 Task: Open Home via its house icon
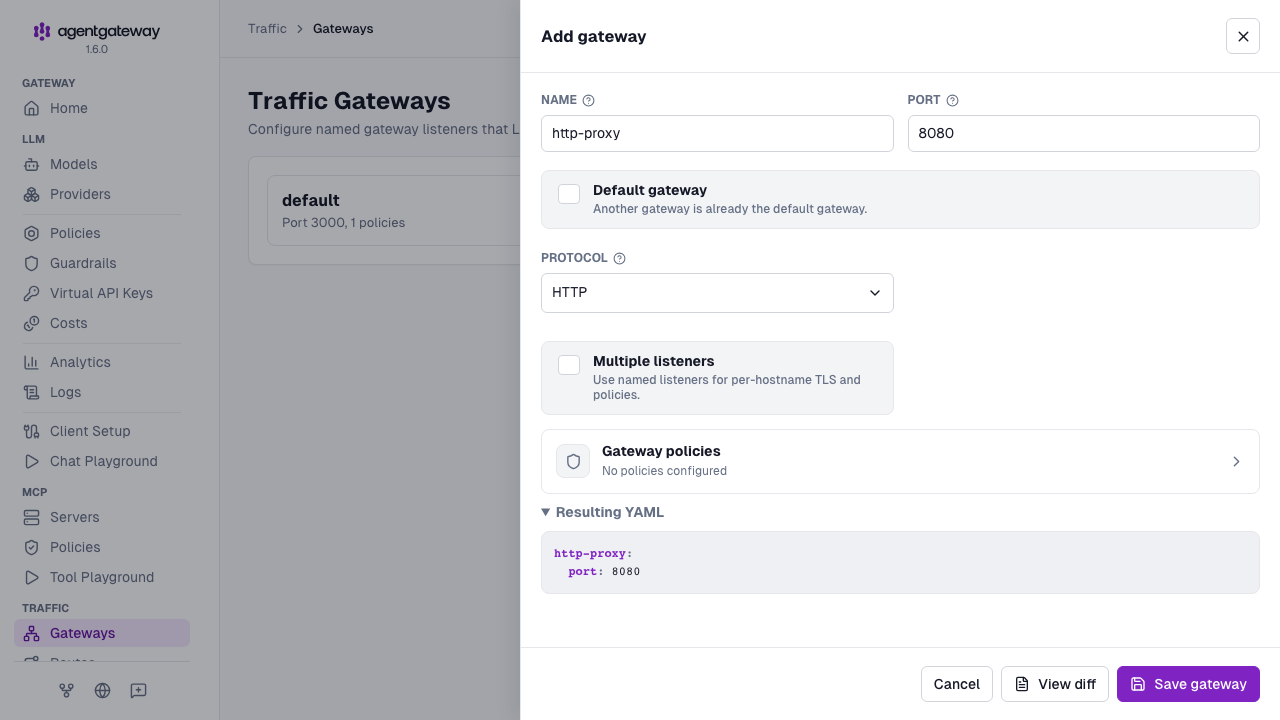32,108
